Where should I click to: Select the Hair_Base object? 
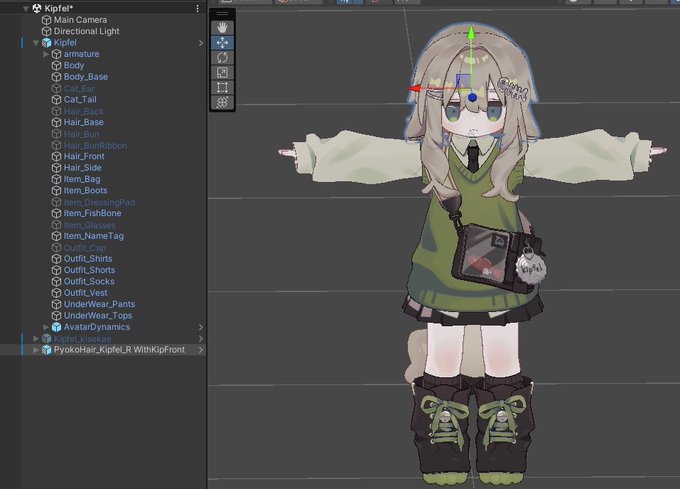(x=84, y=122)
